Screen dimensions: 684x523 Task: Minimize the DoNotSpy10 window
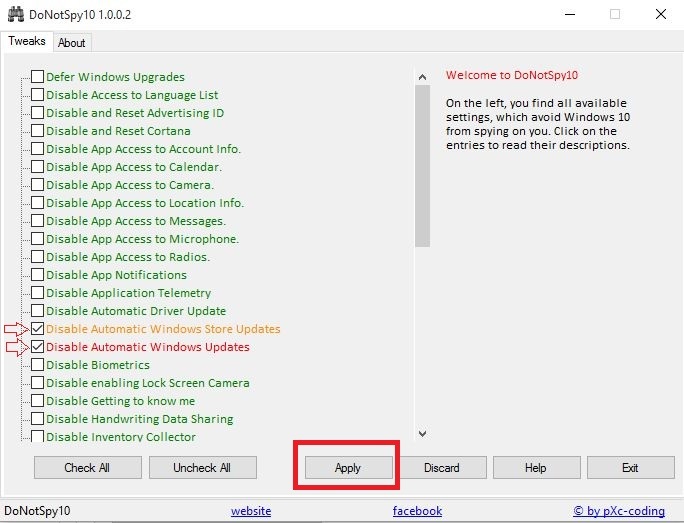pos(570,14)
